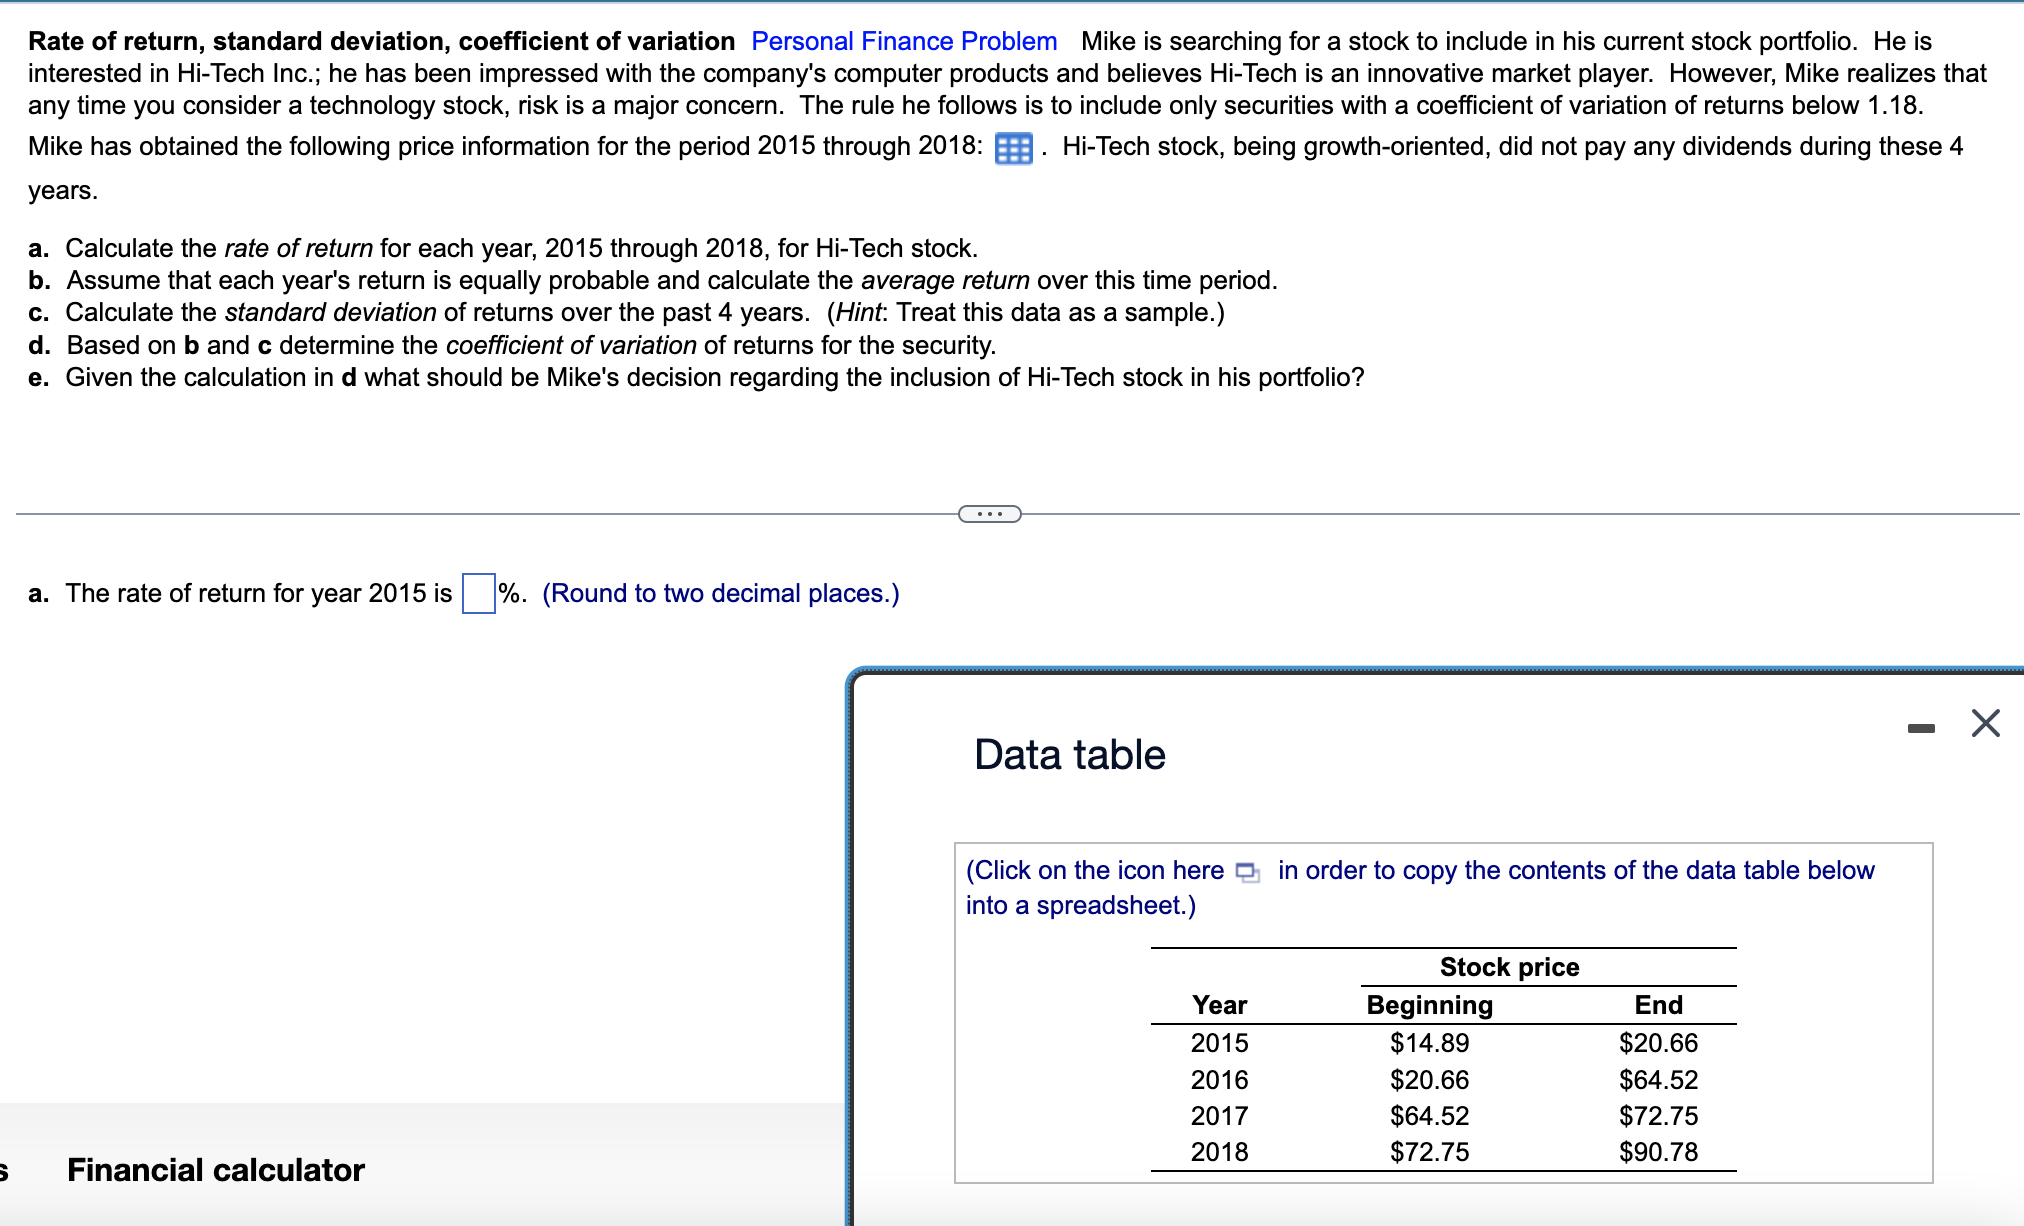Image resolution: width=2024 pixels, height=1226 pixels.
Task: Click the 2016 end price $64.52
Action: [1658, 1080]
